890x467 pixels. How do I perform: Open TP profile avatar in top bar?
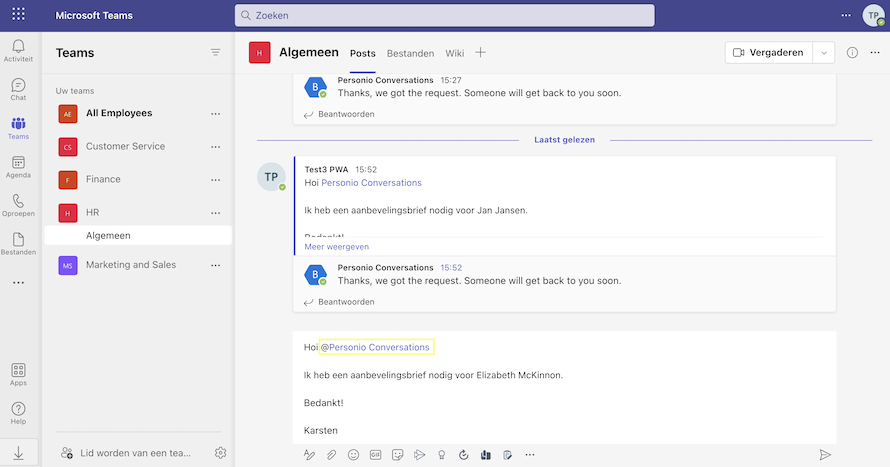click(x=873, y=15)
